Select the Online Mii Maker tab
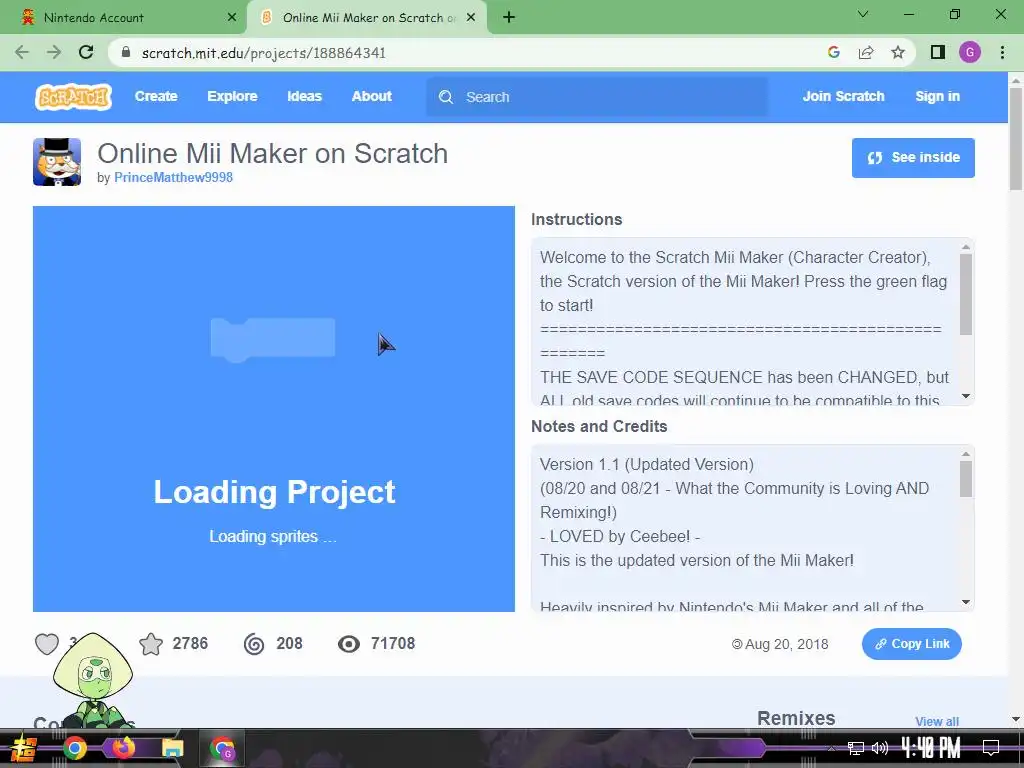This screenshot has width=1024, height=768. [x=366, y=18]
